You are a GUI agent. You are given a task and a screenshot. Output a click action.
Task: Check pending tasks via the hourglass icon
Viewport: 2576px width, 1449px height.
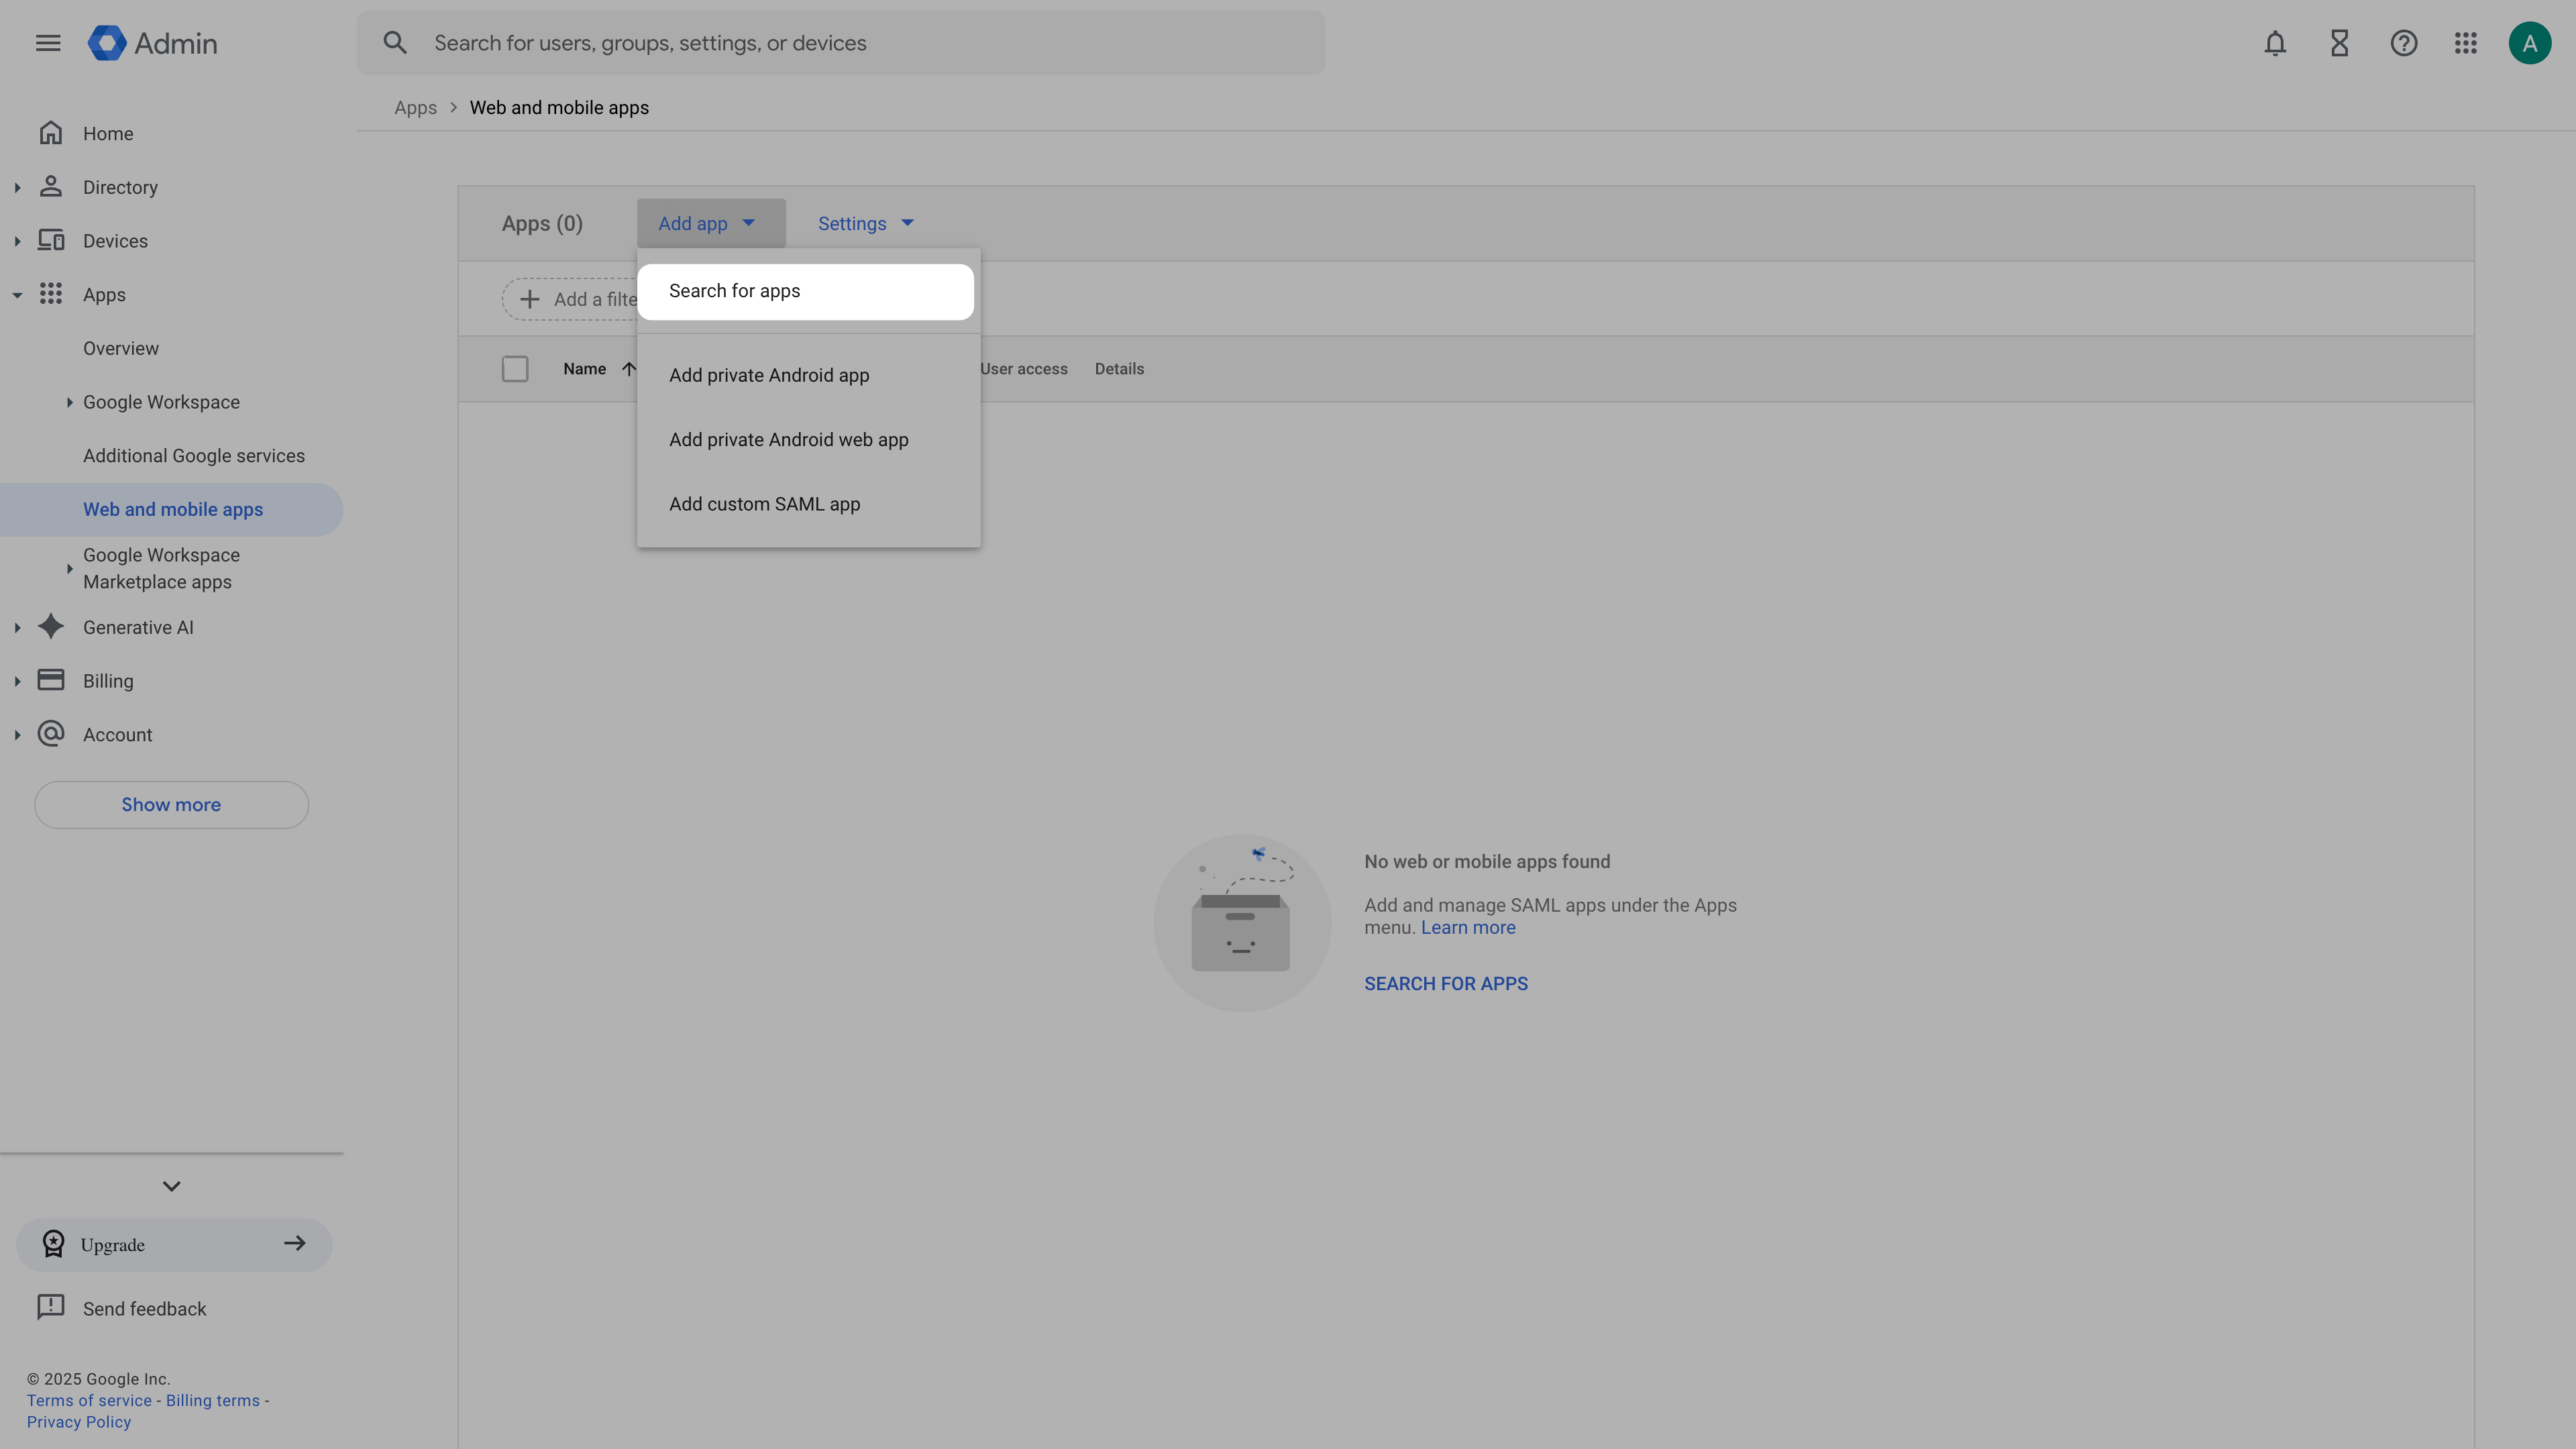pos(2339,43)
